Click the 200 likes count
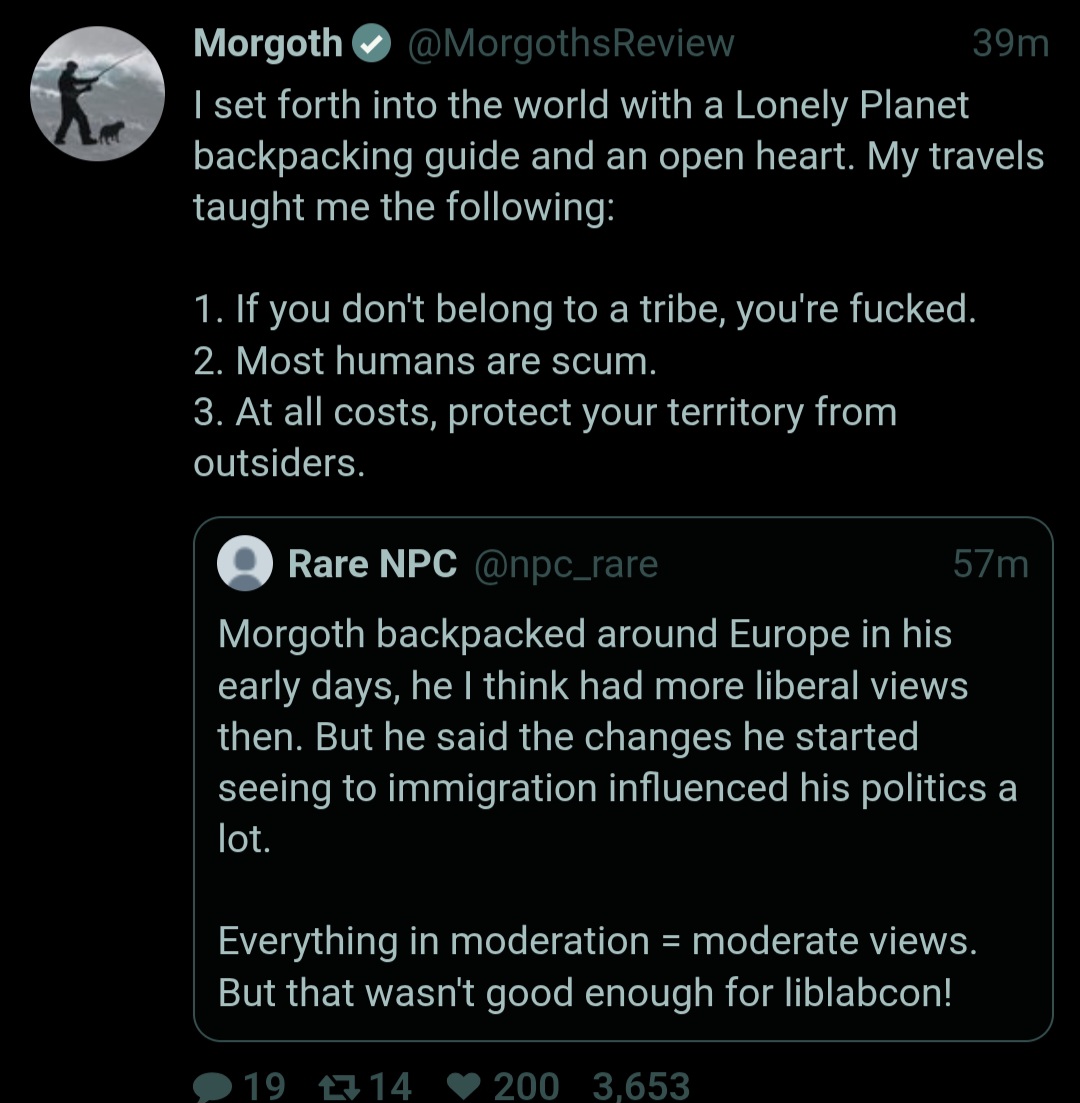 (x=525, y=1086)
